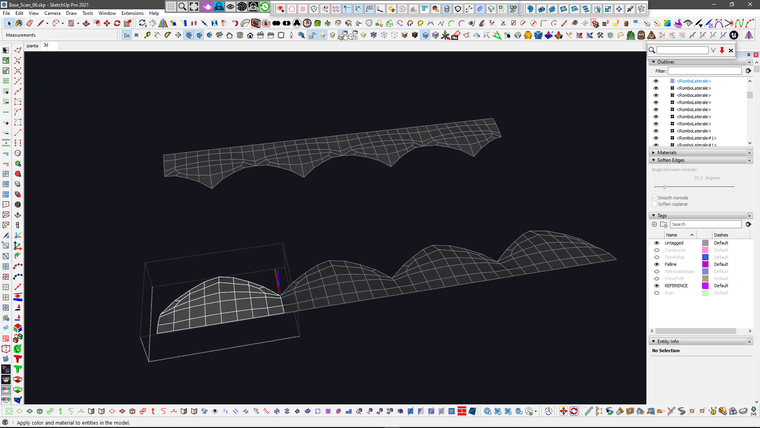Sort tags by the Name column header

click(670, 234)
